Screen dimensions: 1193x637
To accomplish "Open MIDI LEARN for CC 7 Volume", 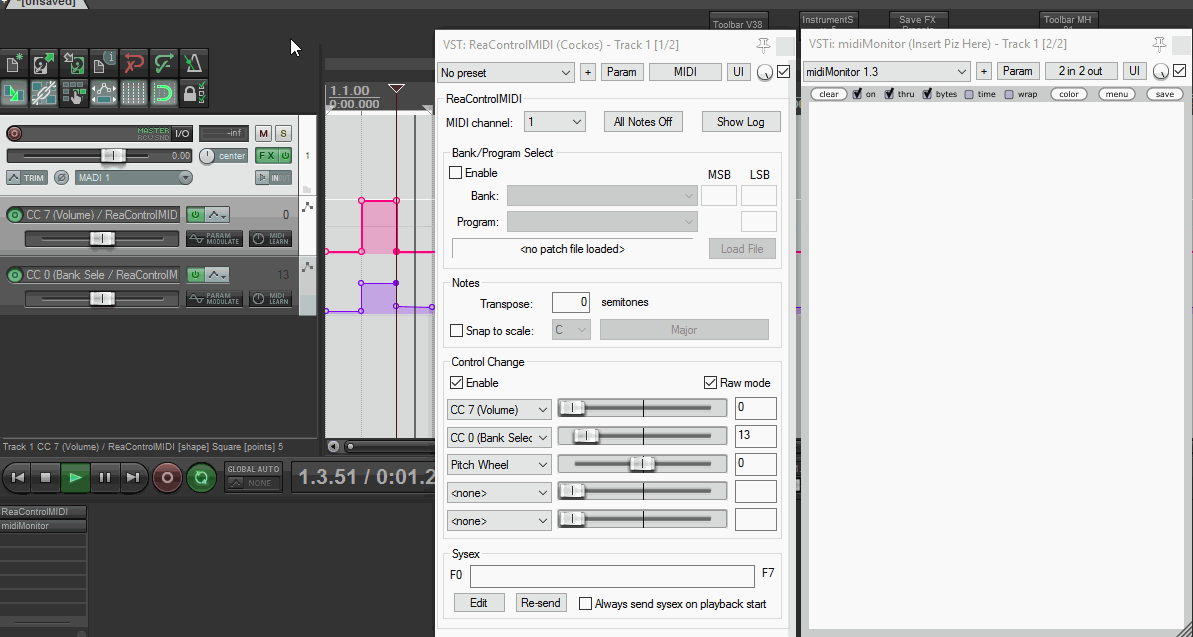I will (270, 238).
